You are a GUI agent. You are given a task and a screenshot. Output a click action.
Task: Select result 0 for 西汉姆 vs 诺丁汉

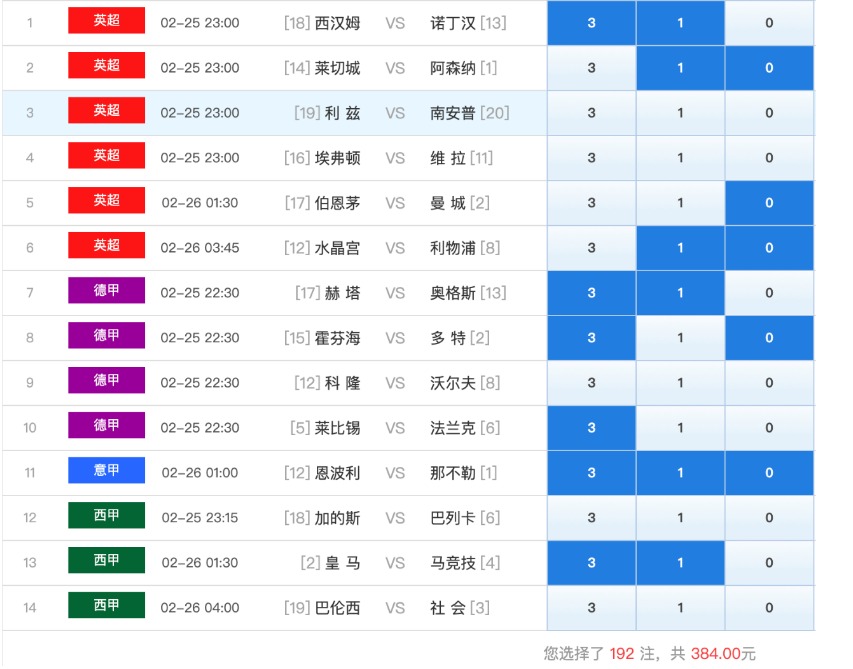pos(769,23)
